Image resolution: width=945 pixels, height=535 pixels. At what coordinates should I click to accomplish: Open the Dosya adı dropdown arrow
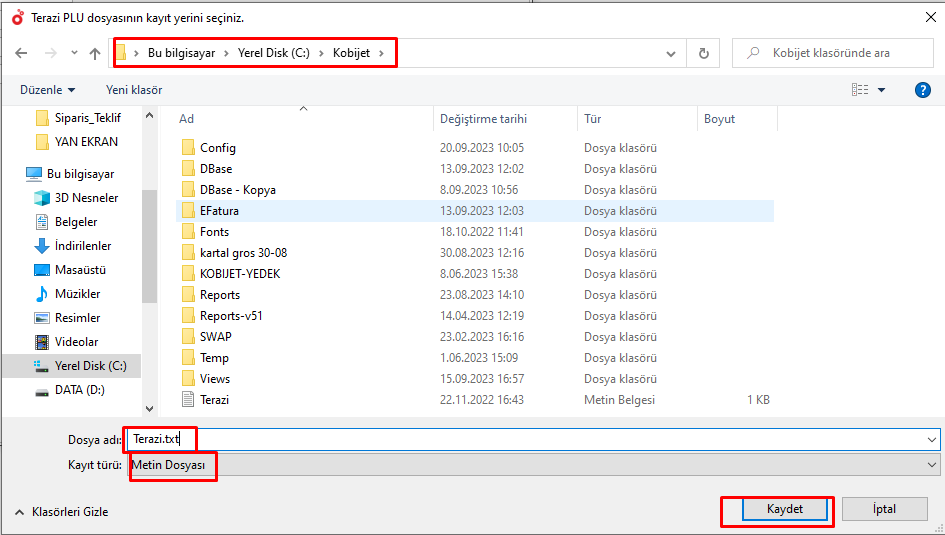[x=932, y=440]
